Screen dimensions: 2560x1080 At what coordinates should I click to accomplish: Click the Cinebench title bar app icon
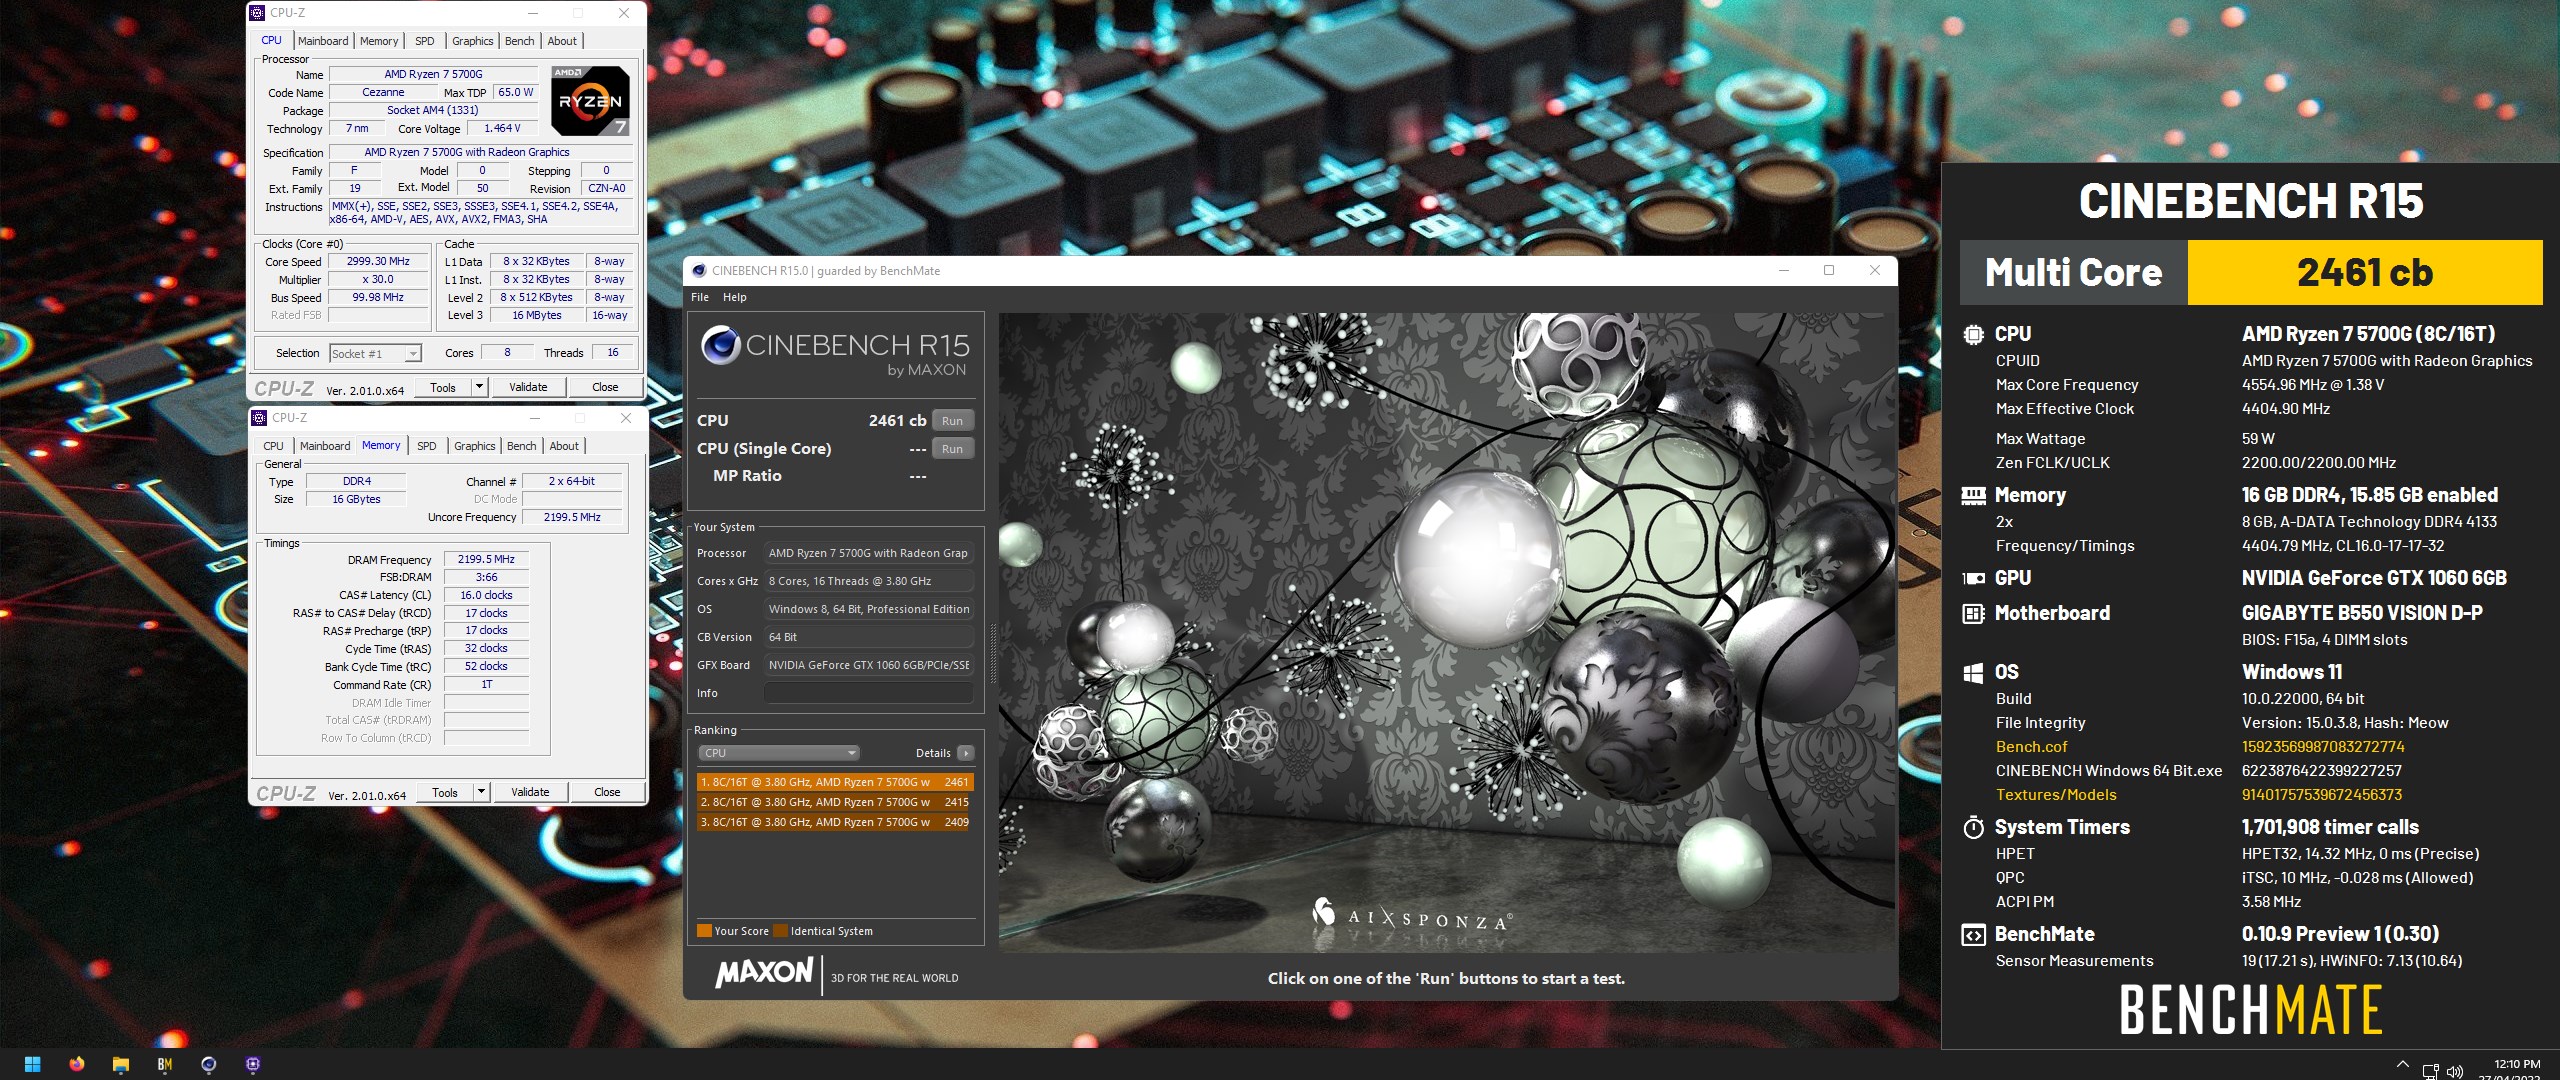click(699, 271)
